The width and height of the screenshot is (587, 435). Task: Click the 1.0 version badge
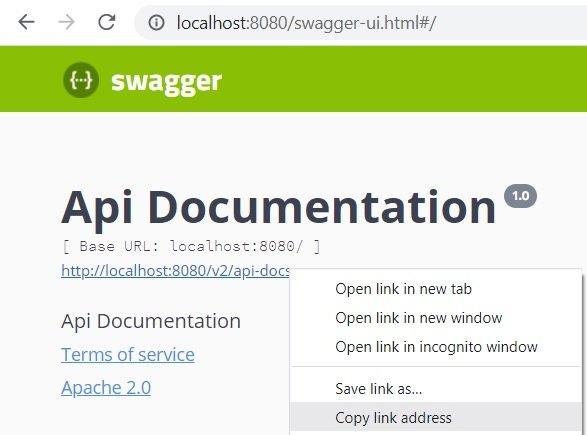[x=520, y=196]
